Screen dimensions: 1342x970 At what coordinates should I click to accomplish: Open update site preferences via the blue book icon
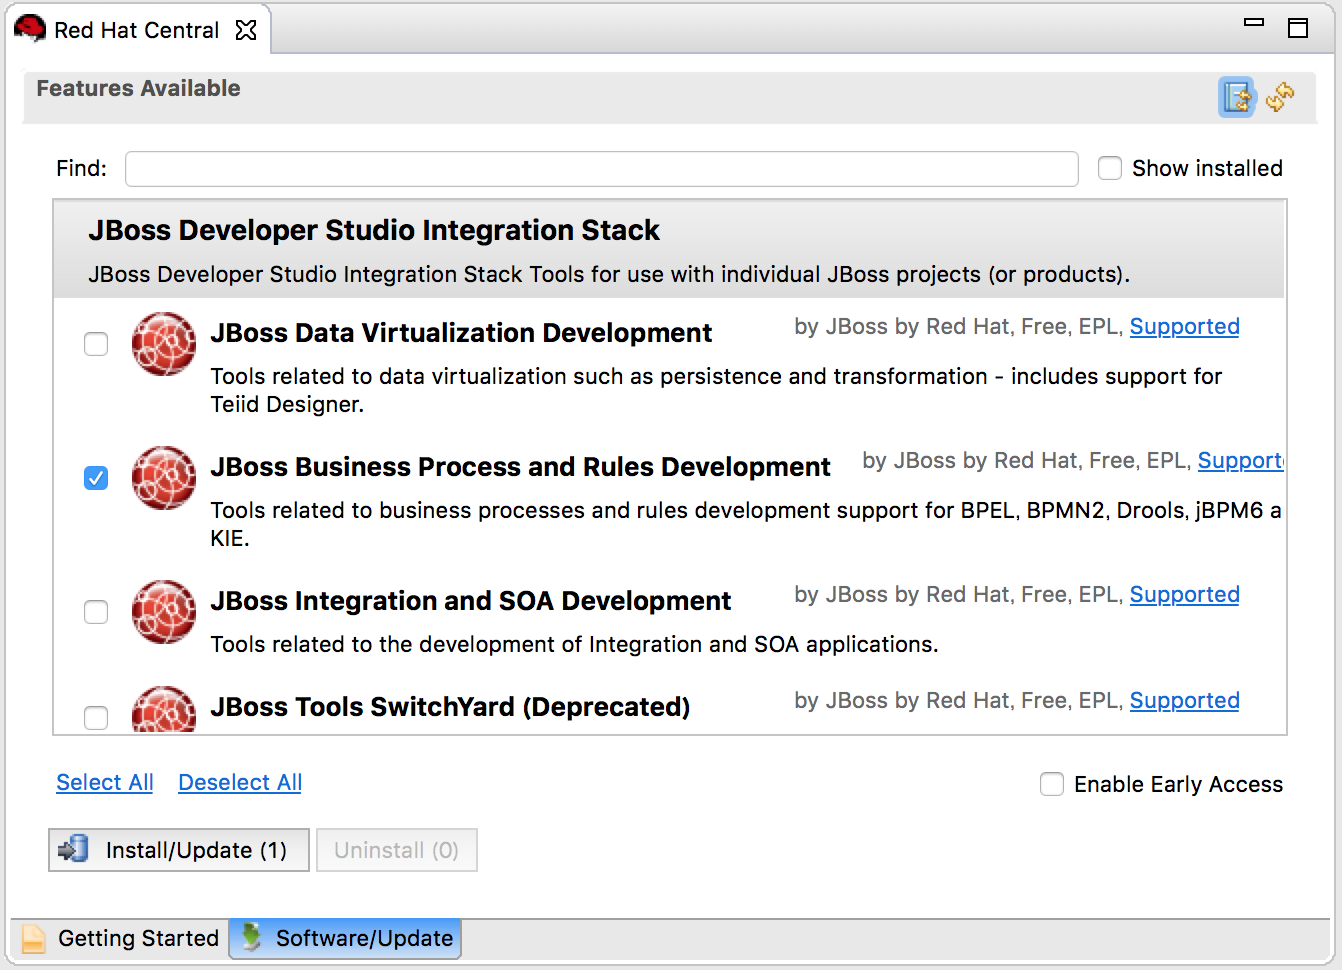point(1237,97)
